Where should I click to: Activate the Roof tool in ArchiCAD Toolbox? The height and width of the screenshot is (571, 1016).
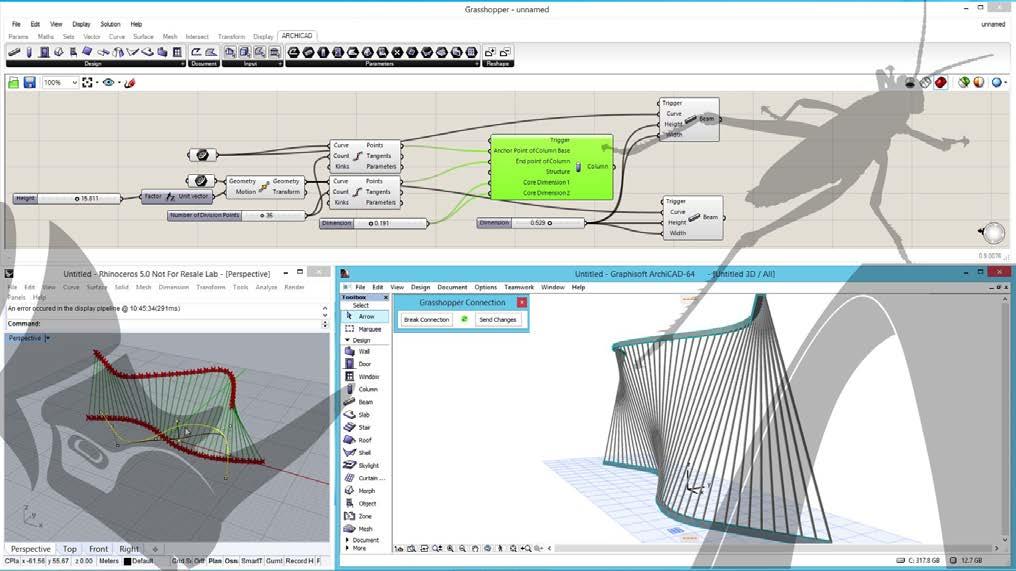click(365, 440)
